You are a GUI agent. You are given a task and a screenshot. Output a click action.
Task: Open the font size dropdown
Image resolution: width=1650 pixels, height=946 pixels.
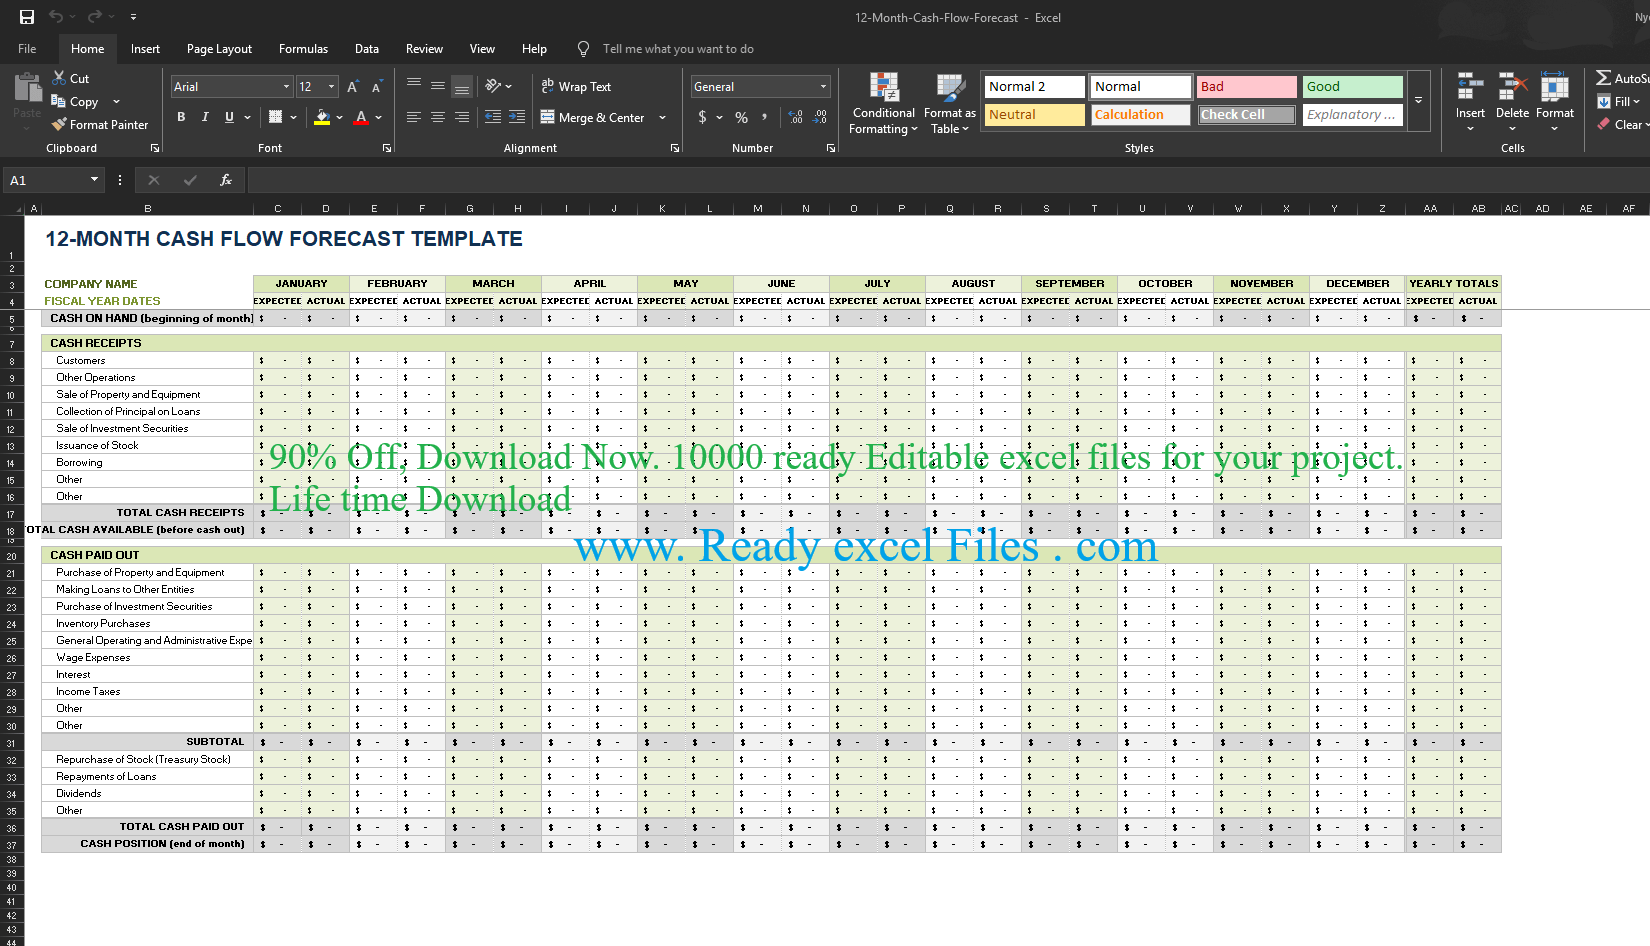pos(331,87)
